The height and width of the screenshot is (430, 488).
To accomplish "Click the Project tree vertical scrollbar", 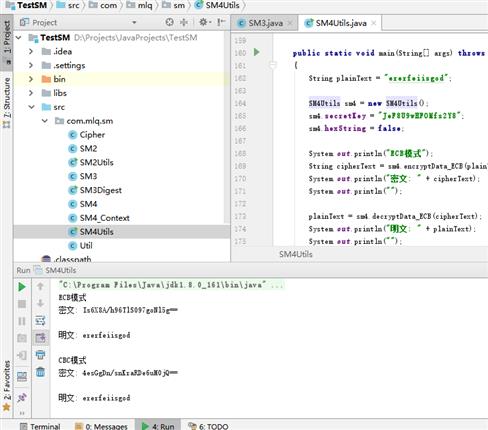I will (227, 127).
